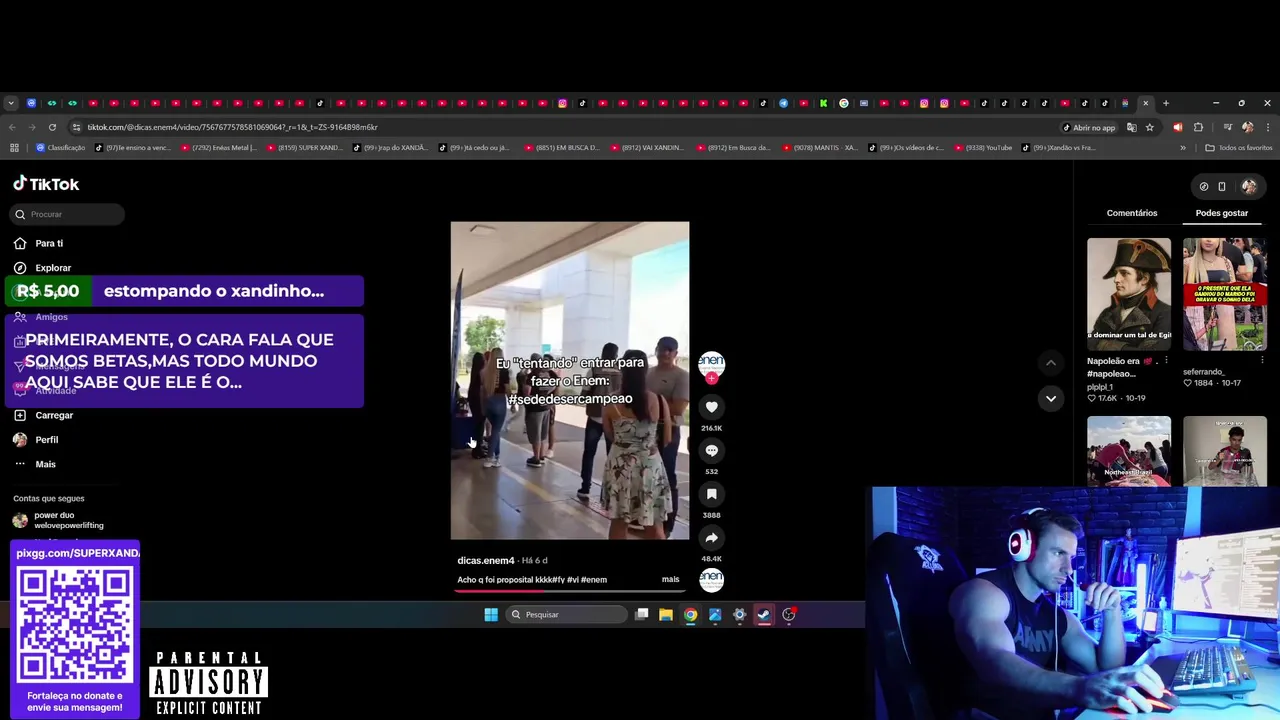Open the dicas.enem4 profile link under video
1280x720 pixels.
486,560
